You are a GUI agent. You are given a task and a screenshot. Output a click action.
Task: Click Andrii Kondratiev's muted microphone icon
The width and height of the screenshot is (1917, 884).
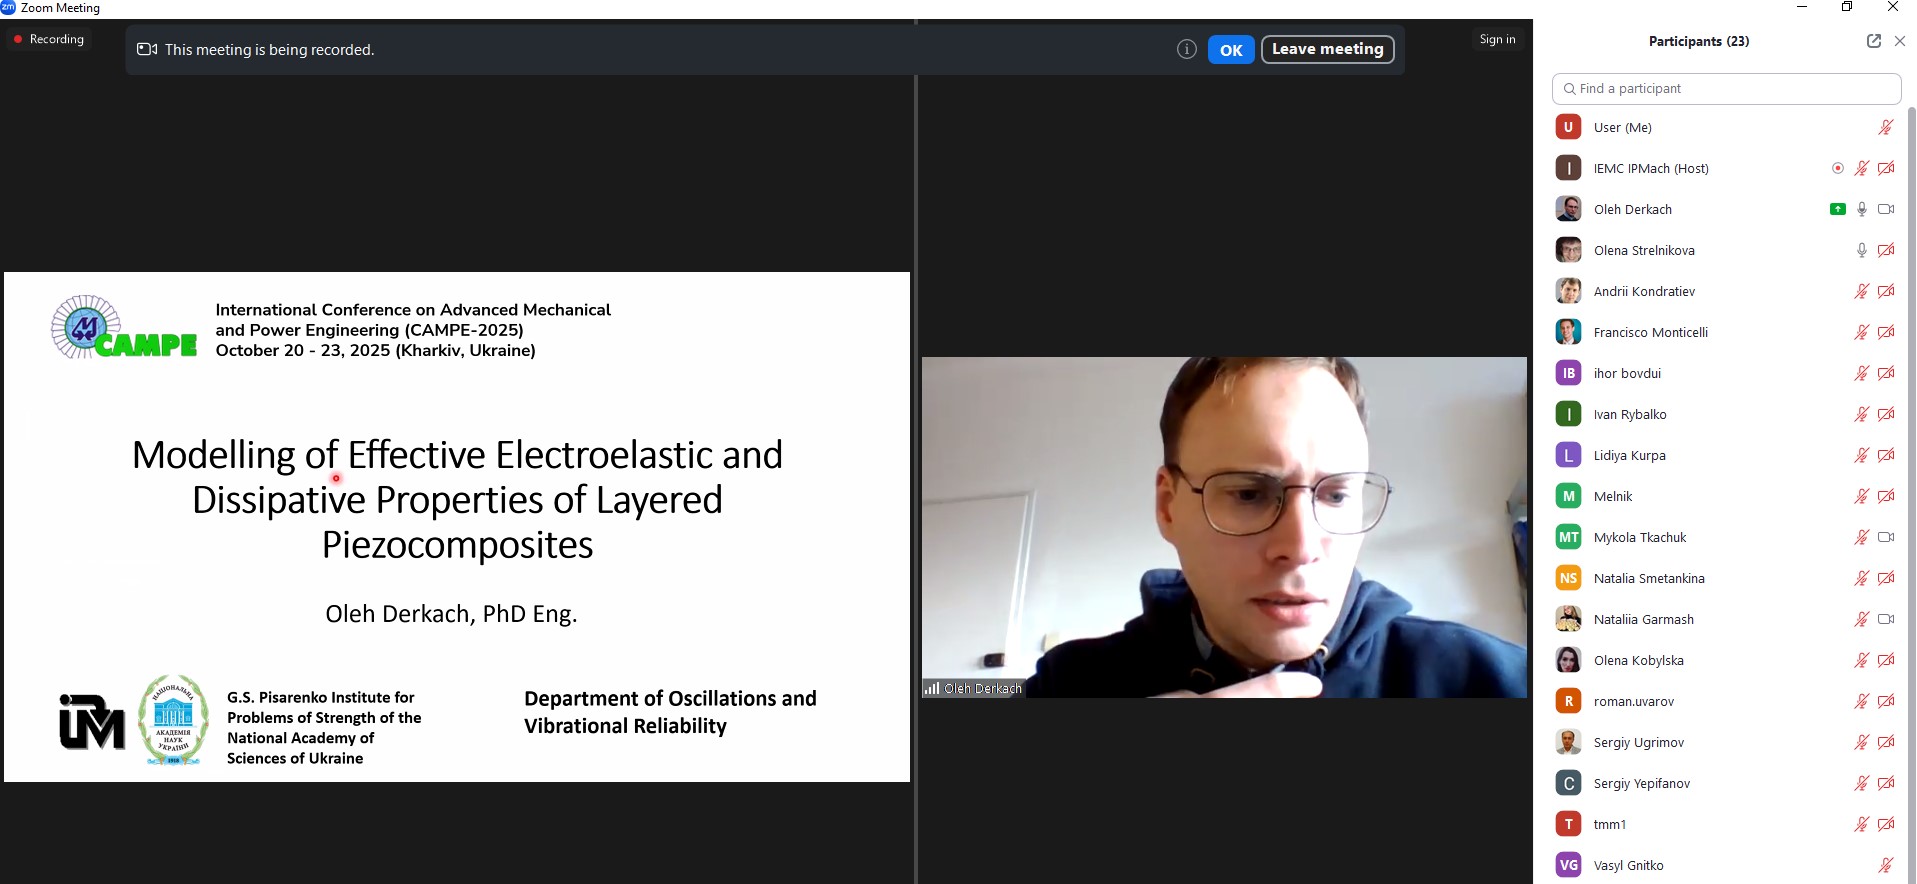coord(1861,291)
